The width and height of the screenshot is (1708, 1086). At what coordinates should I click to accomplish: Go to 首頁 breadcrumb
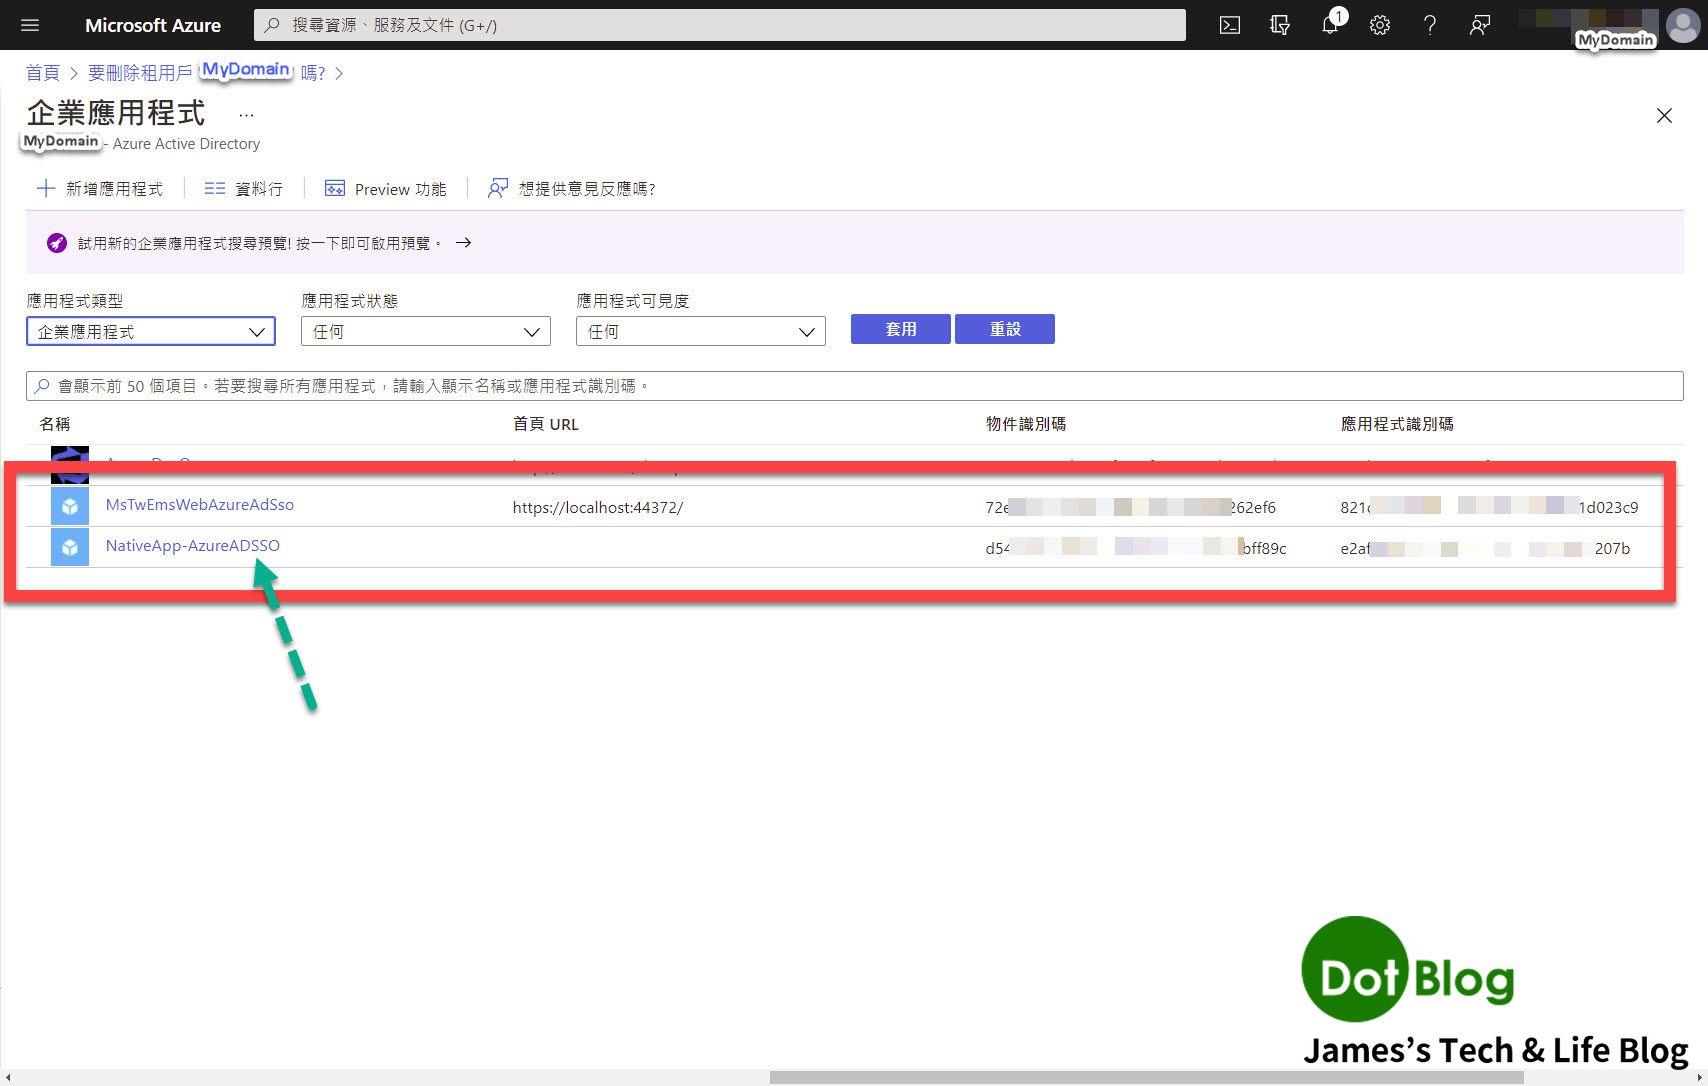click(43, 73)
